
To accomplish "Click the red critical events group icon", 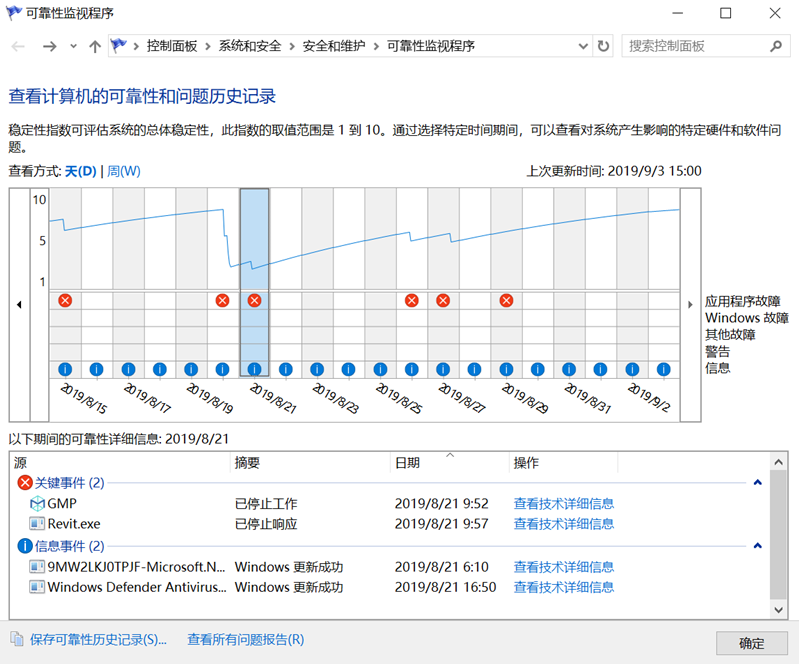I will [24, 483].
